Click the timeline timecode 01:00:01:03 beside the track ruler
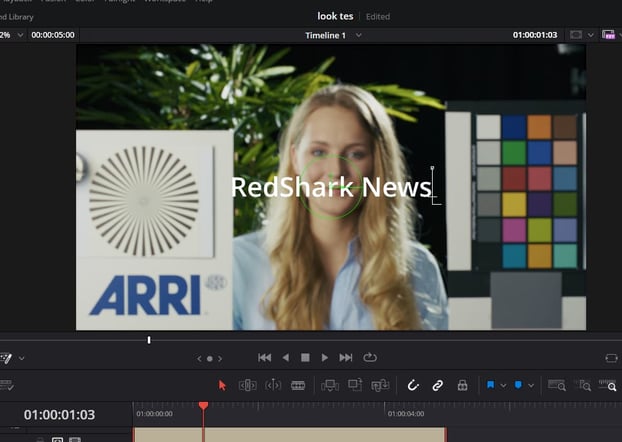This screenshot has width=622, height=442. [60, 415]
